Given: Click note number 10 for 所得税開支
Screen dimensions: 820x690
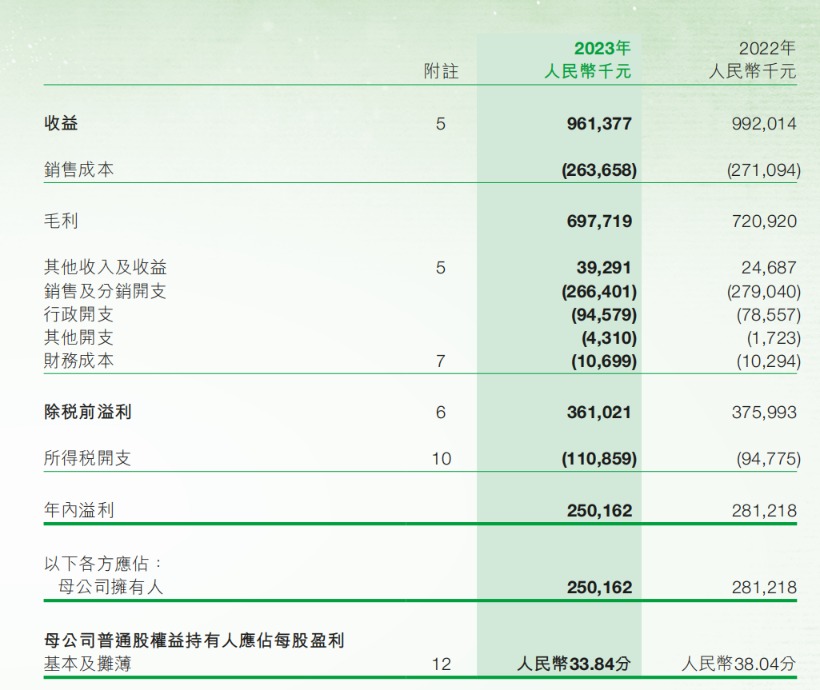Looking at the screenshot, I should (x=442, y=459).
